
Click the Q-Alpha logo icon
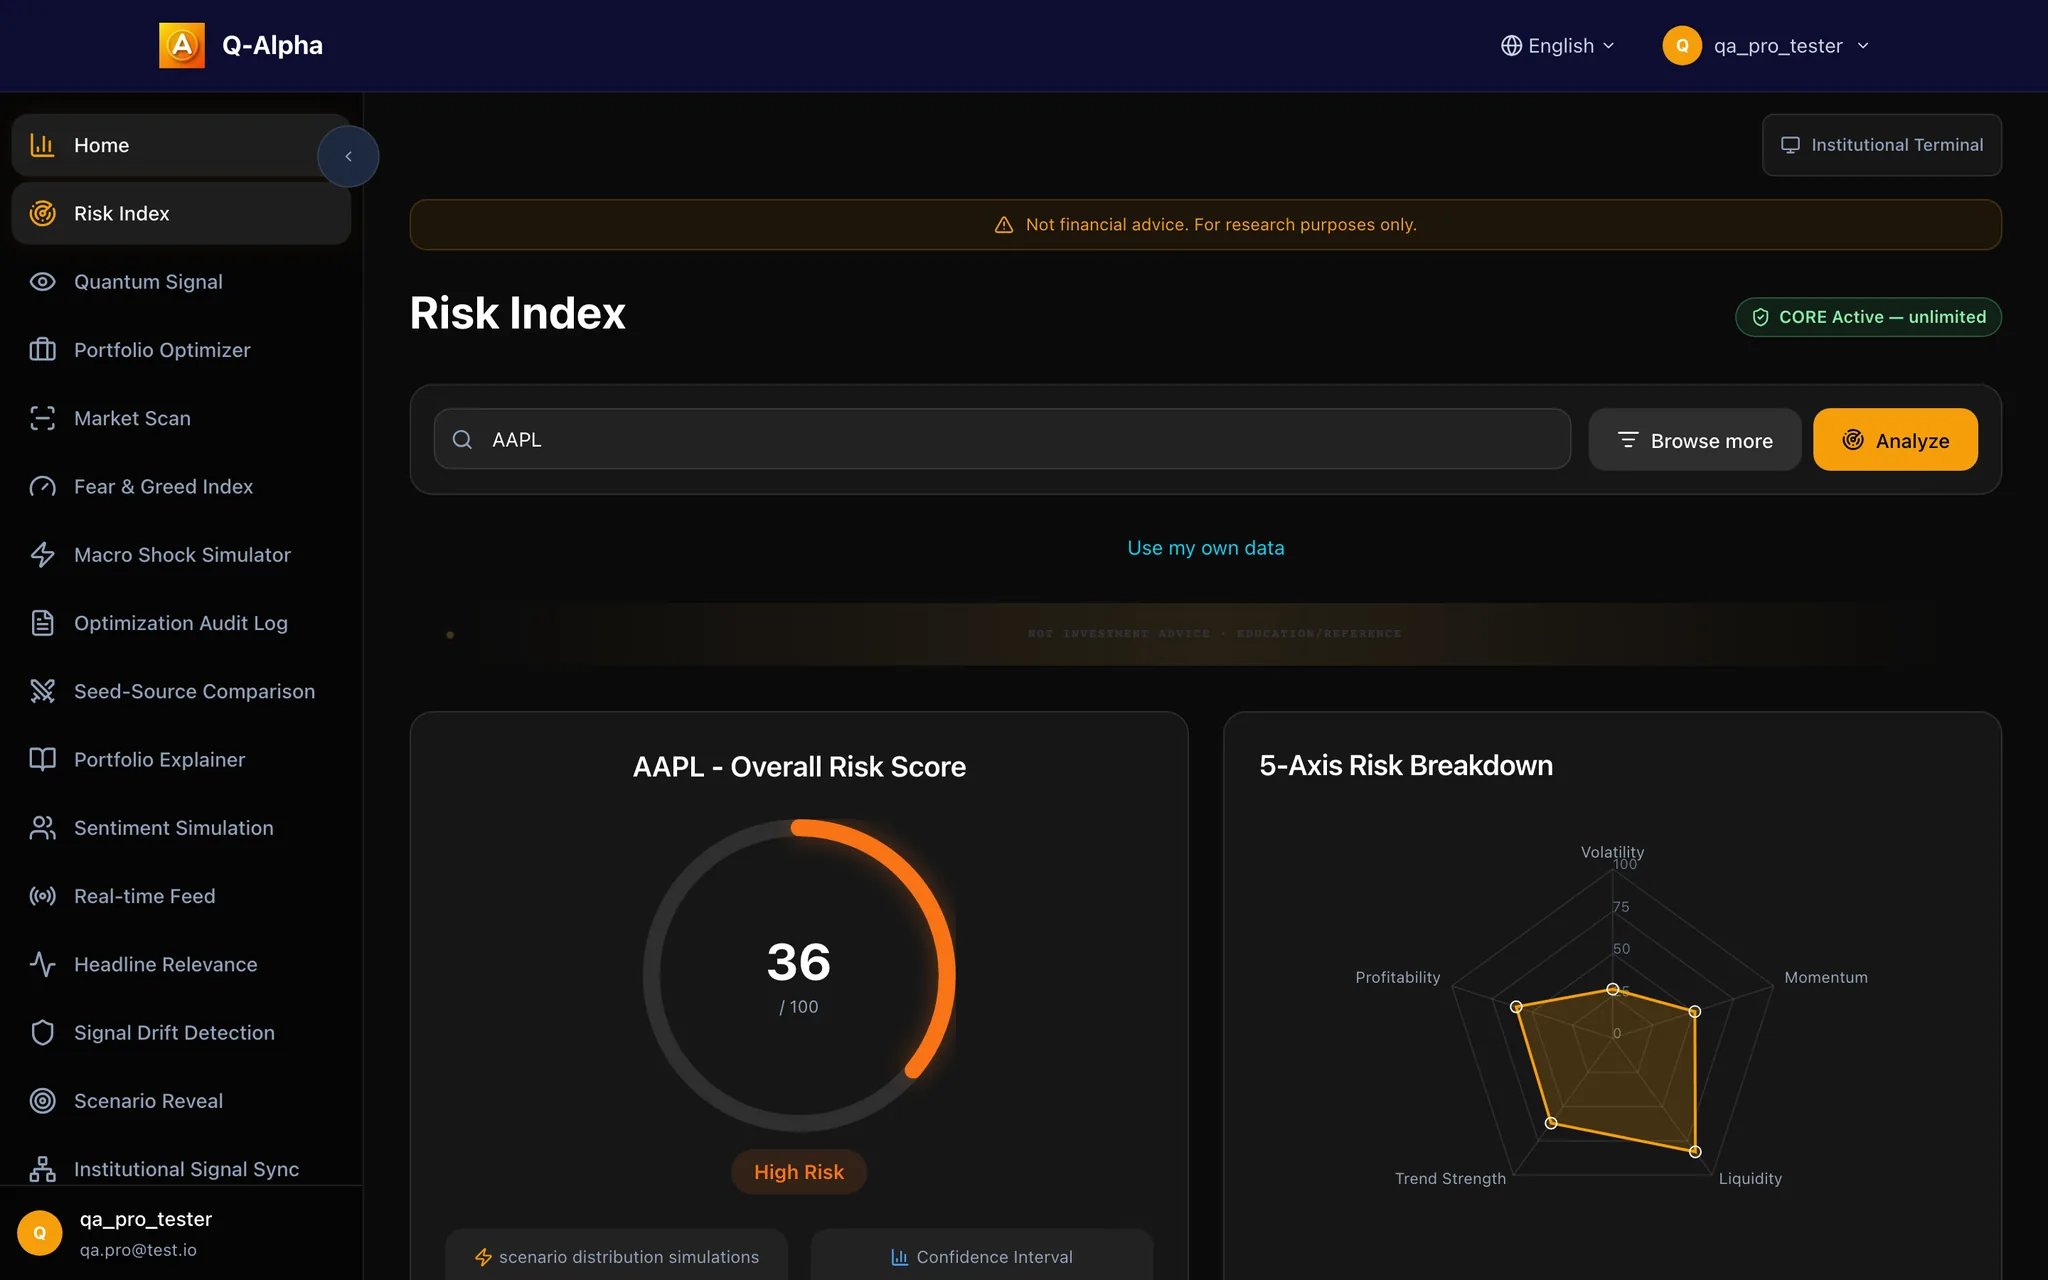tap(182, 45)
